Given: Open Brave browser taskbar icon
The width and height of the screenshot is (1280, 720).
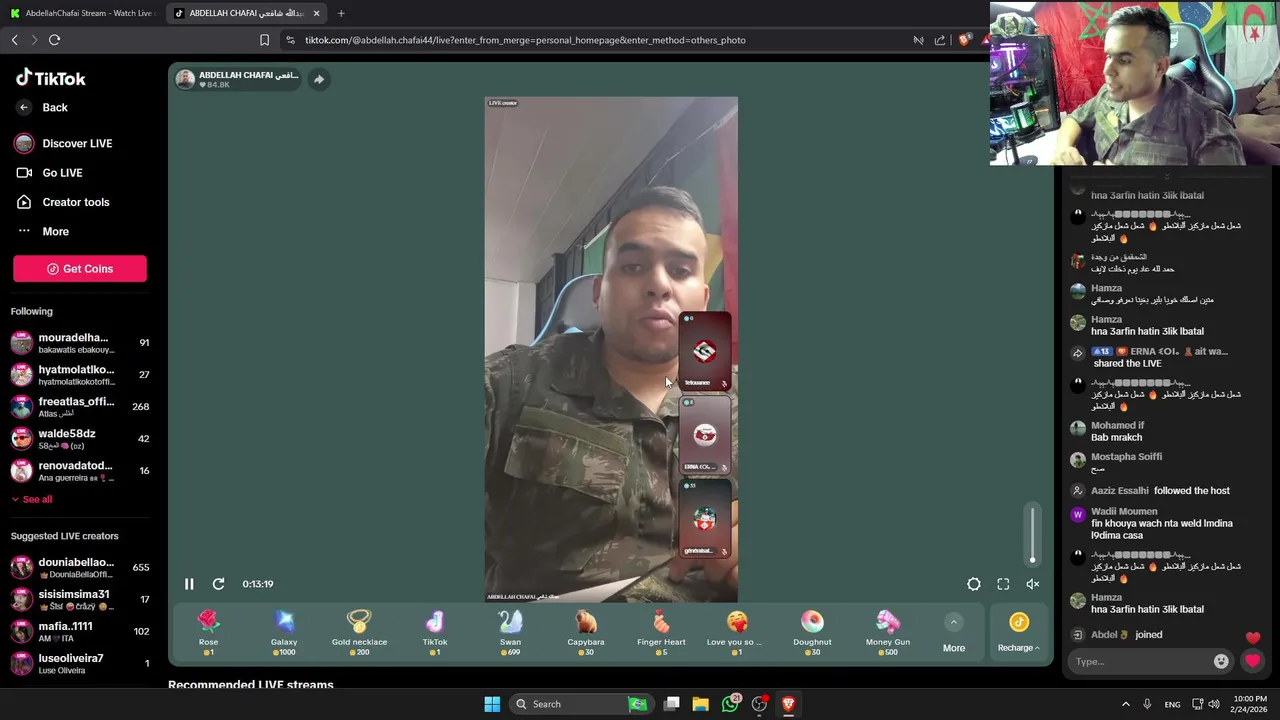Looking at the screenshot, I should 788,704.
